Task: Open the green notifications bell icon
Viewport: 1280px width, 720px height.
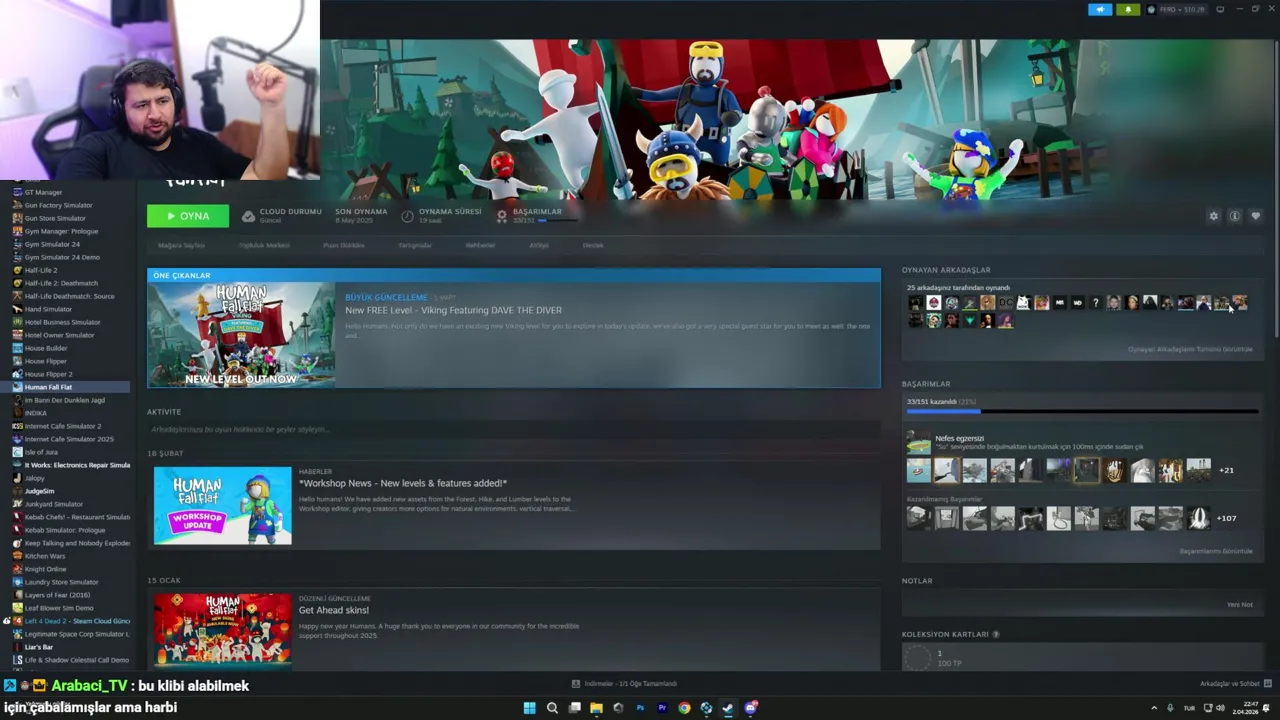Action: tap(1128, 10)
